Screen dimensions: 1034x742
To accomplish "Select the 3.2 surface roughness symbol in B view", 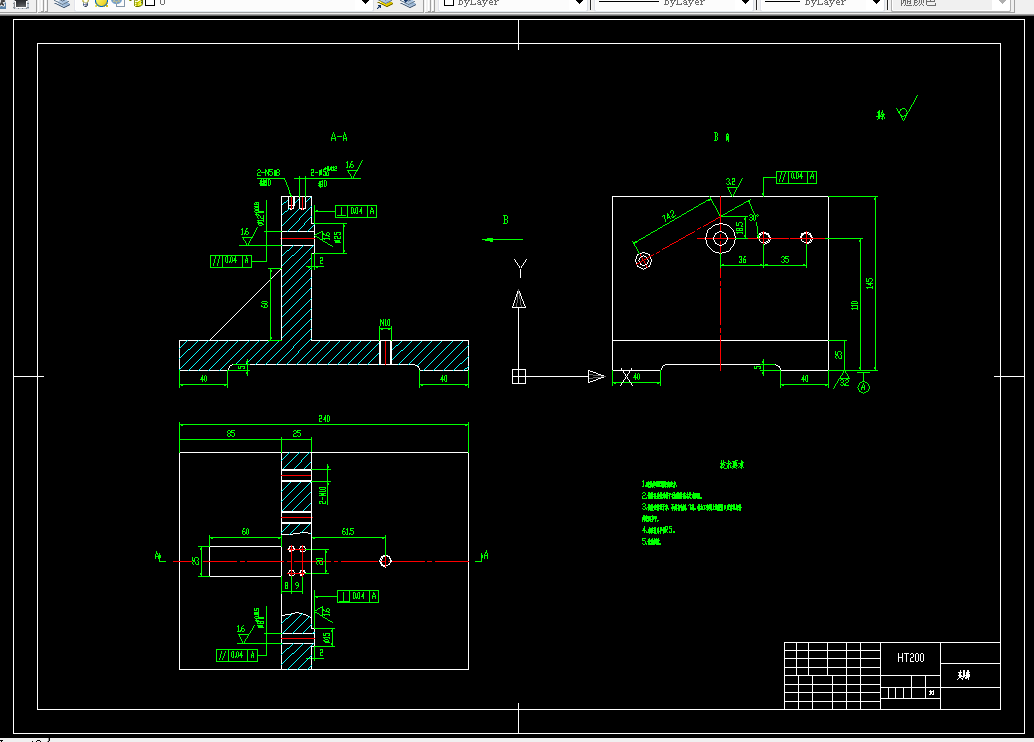I will coord(733,185).
